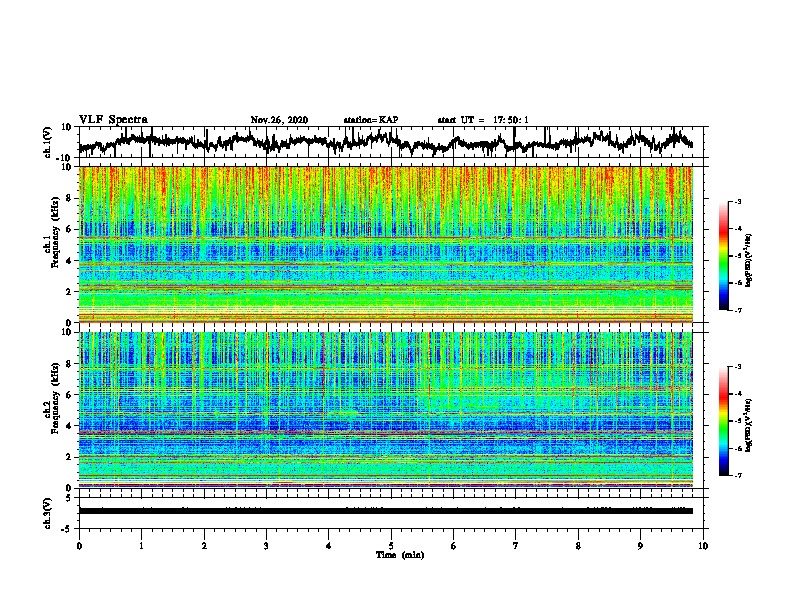
Task: Click inside the ch.2 spectrogram panel
Action: [x=386, y=410]
